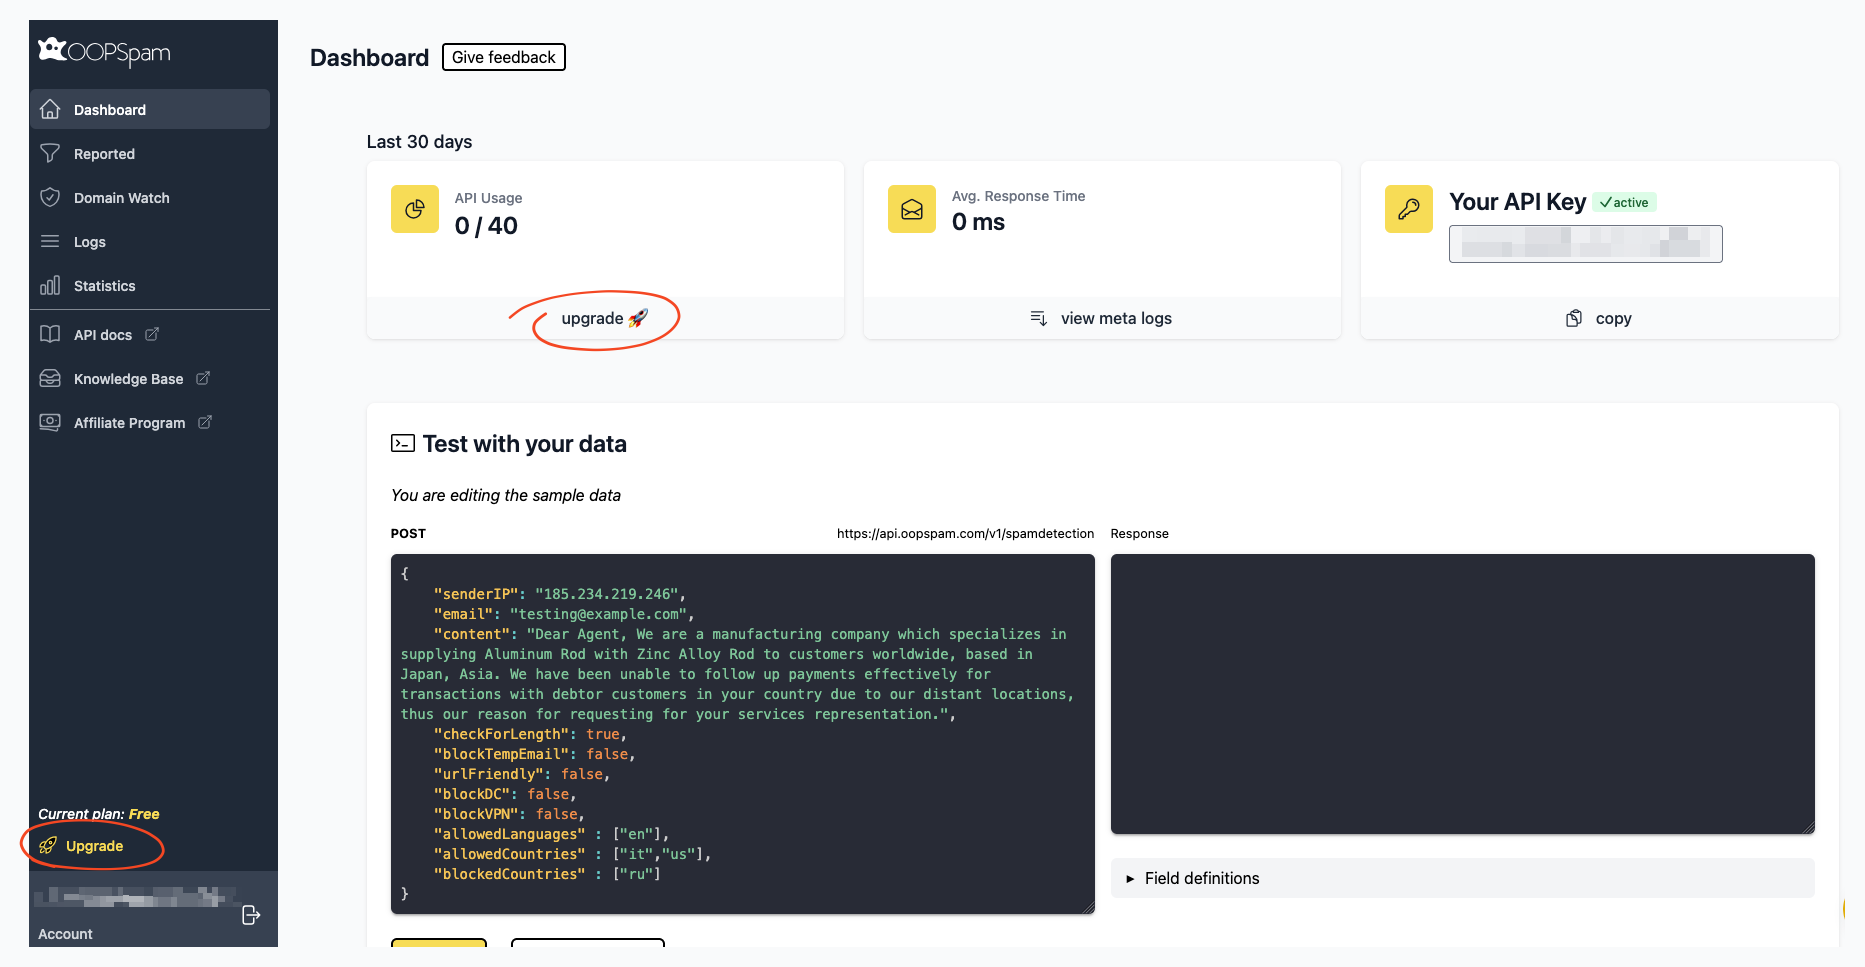
Task: Click the copy clipboard icon
Action: tap(1574, 318)
